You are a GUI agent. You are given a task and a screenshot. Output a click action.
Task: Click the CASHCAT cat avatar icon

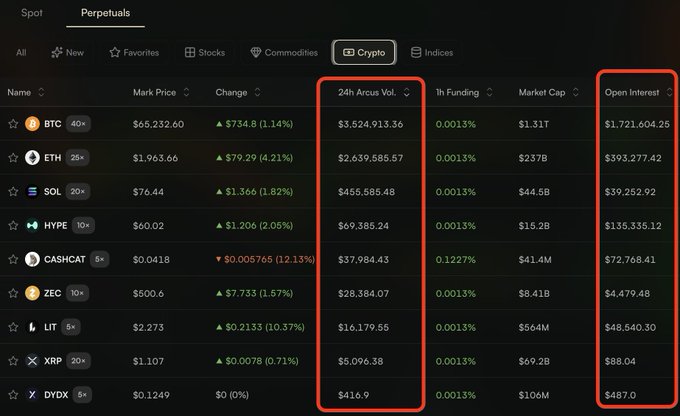[32, 259]
